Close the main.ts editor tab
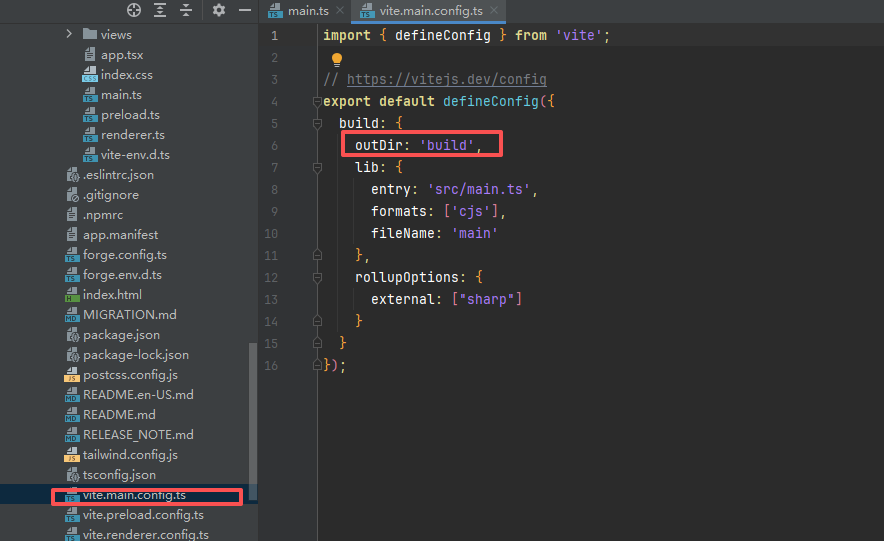Viewport: 884px width, 541px height. 340,10
